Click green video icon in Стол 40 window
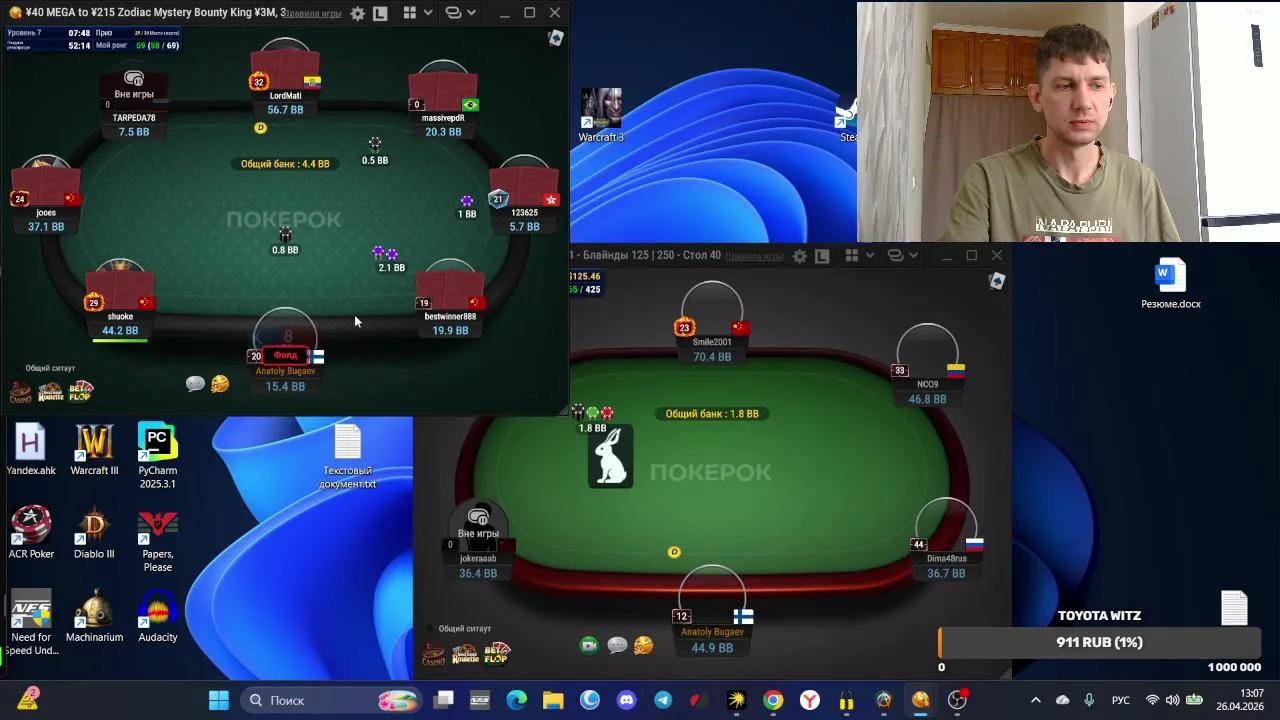The width and height of the screenshot is (1280, 720). click(589, 646)
